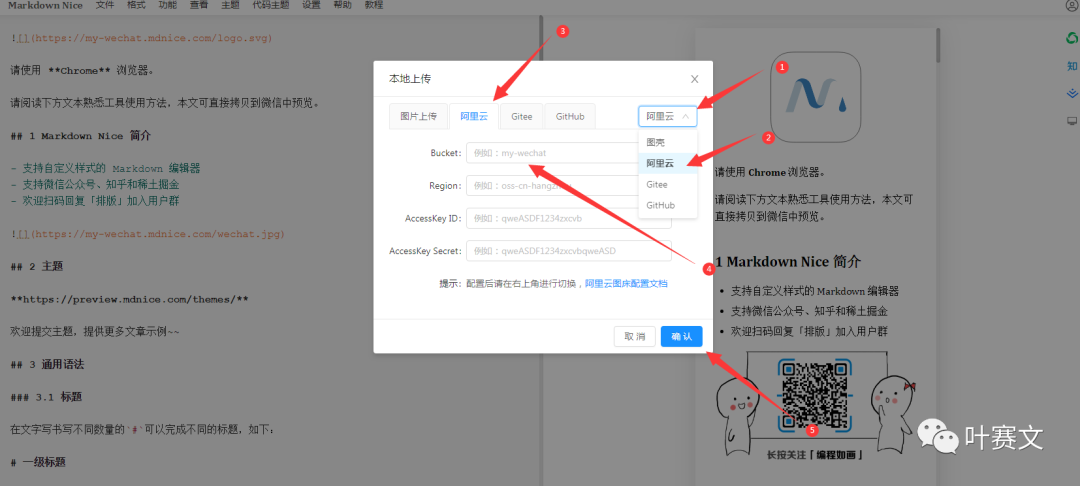Choose 图壳 from the dropdown list
The width and height of the screenshot is (1080, 486).
click(667, 142)
